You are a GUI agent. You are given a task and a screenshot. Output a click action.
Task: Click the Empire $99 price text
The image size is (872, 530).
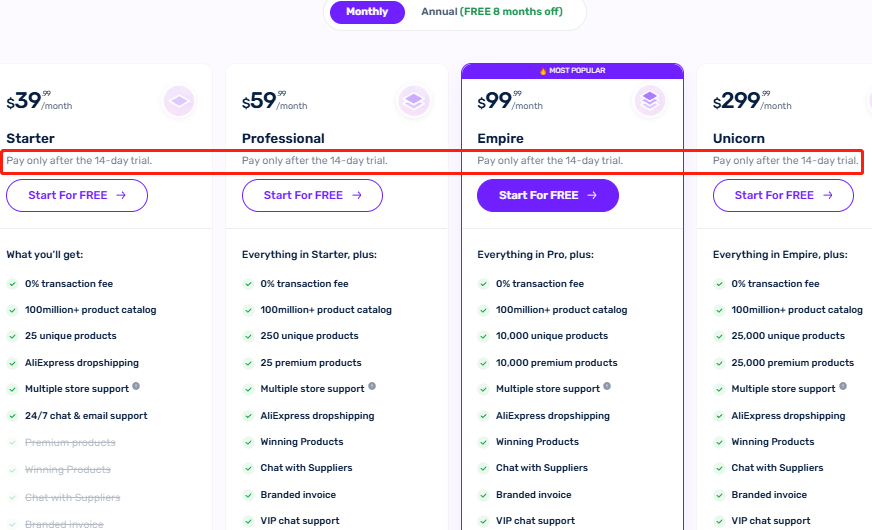[x=499, y=100]
